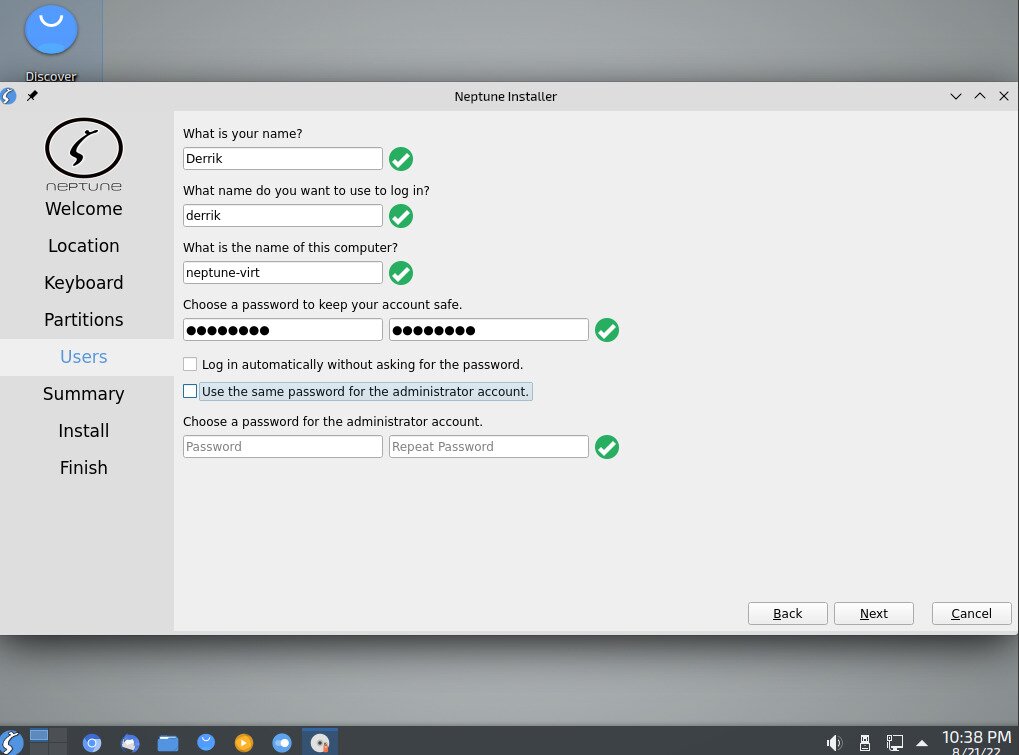Open the file manager from taskbar

(x=168, y=742)
